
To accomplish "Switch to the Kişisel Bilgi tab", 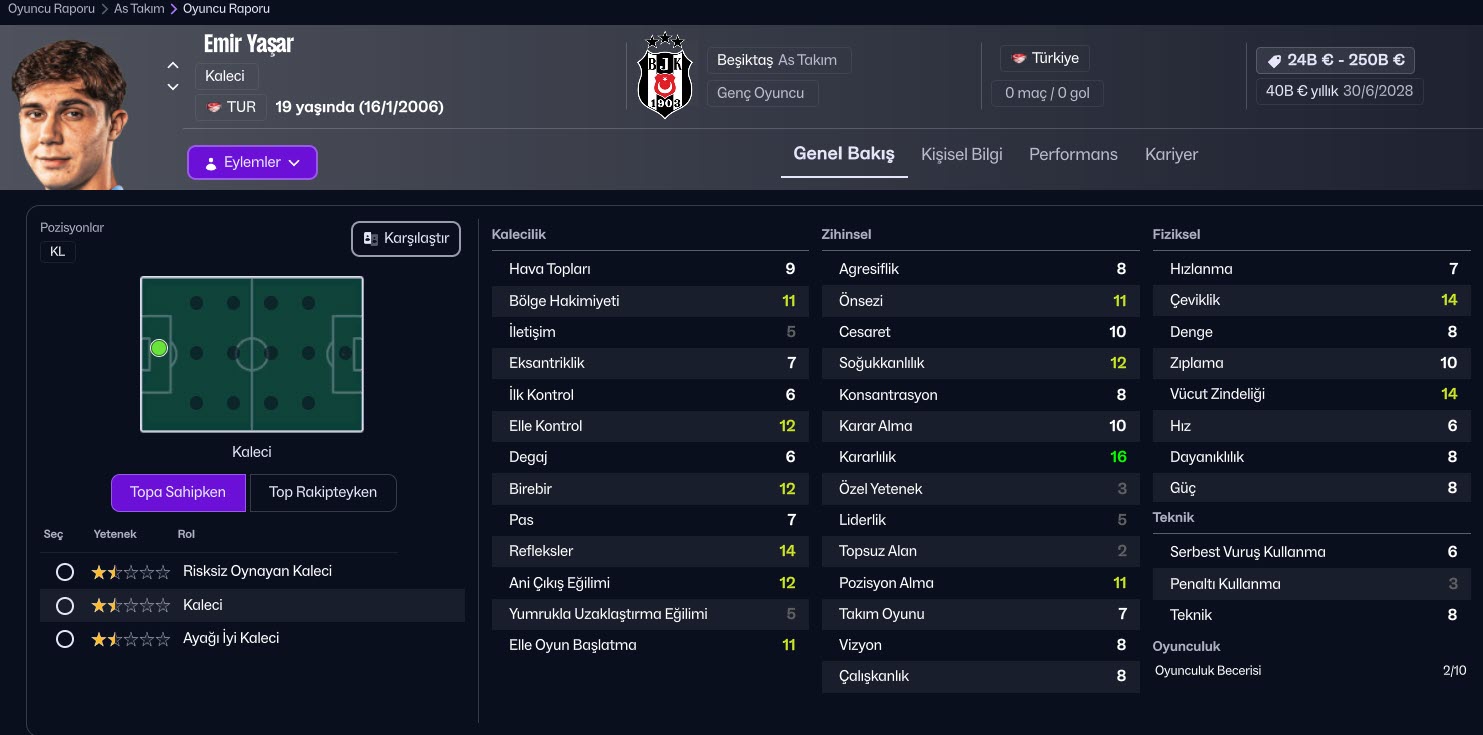I will 961,154.
